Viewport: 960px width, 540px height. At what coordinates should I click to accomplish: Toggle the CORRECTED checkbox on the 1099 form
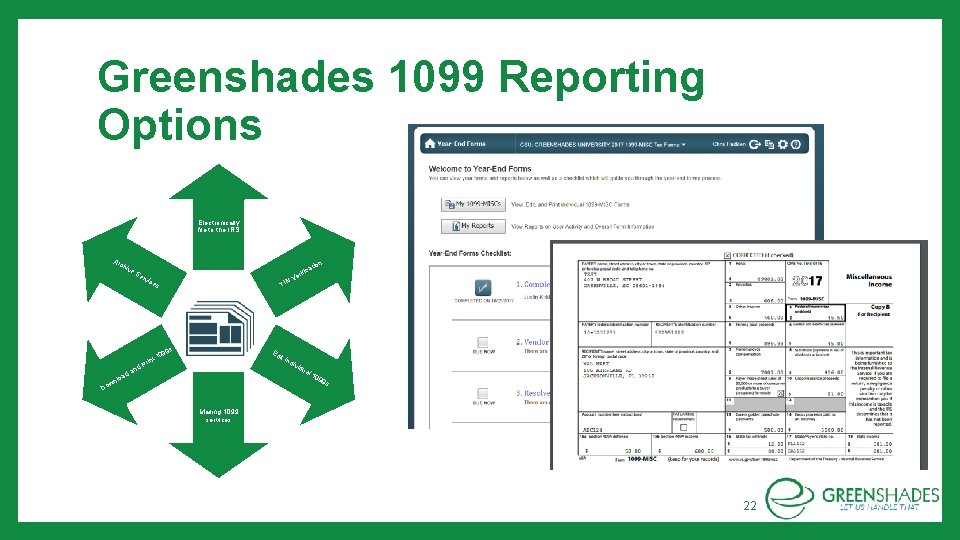tap(727, 255)
